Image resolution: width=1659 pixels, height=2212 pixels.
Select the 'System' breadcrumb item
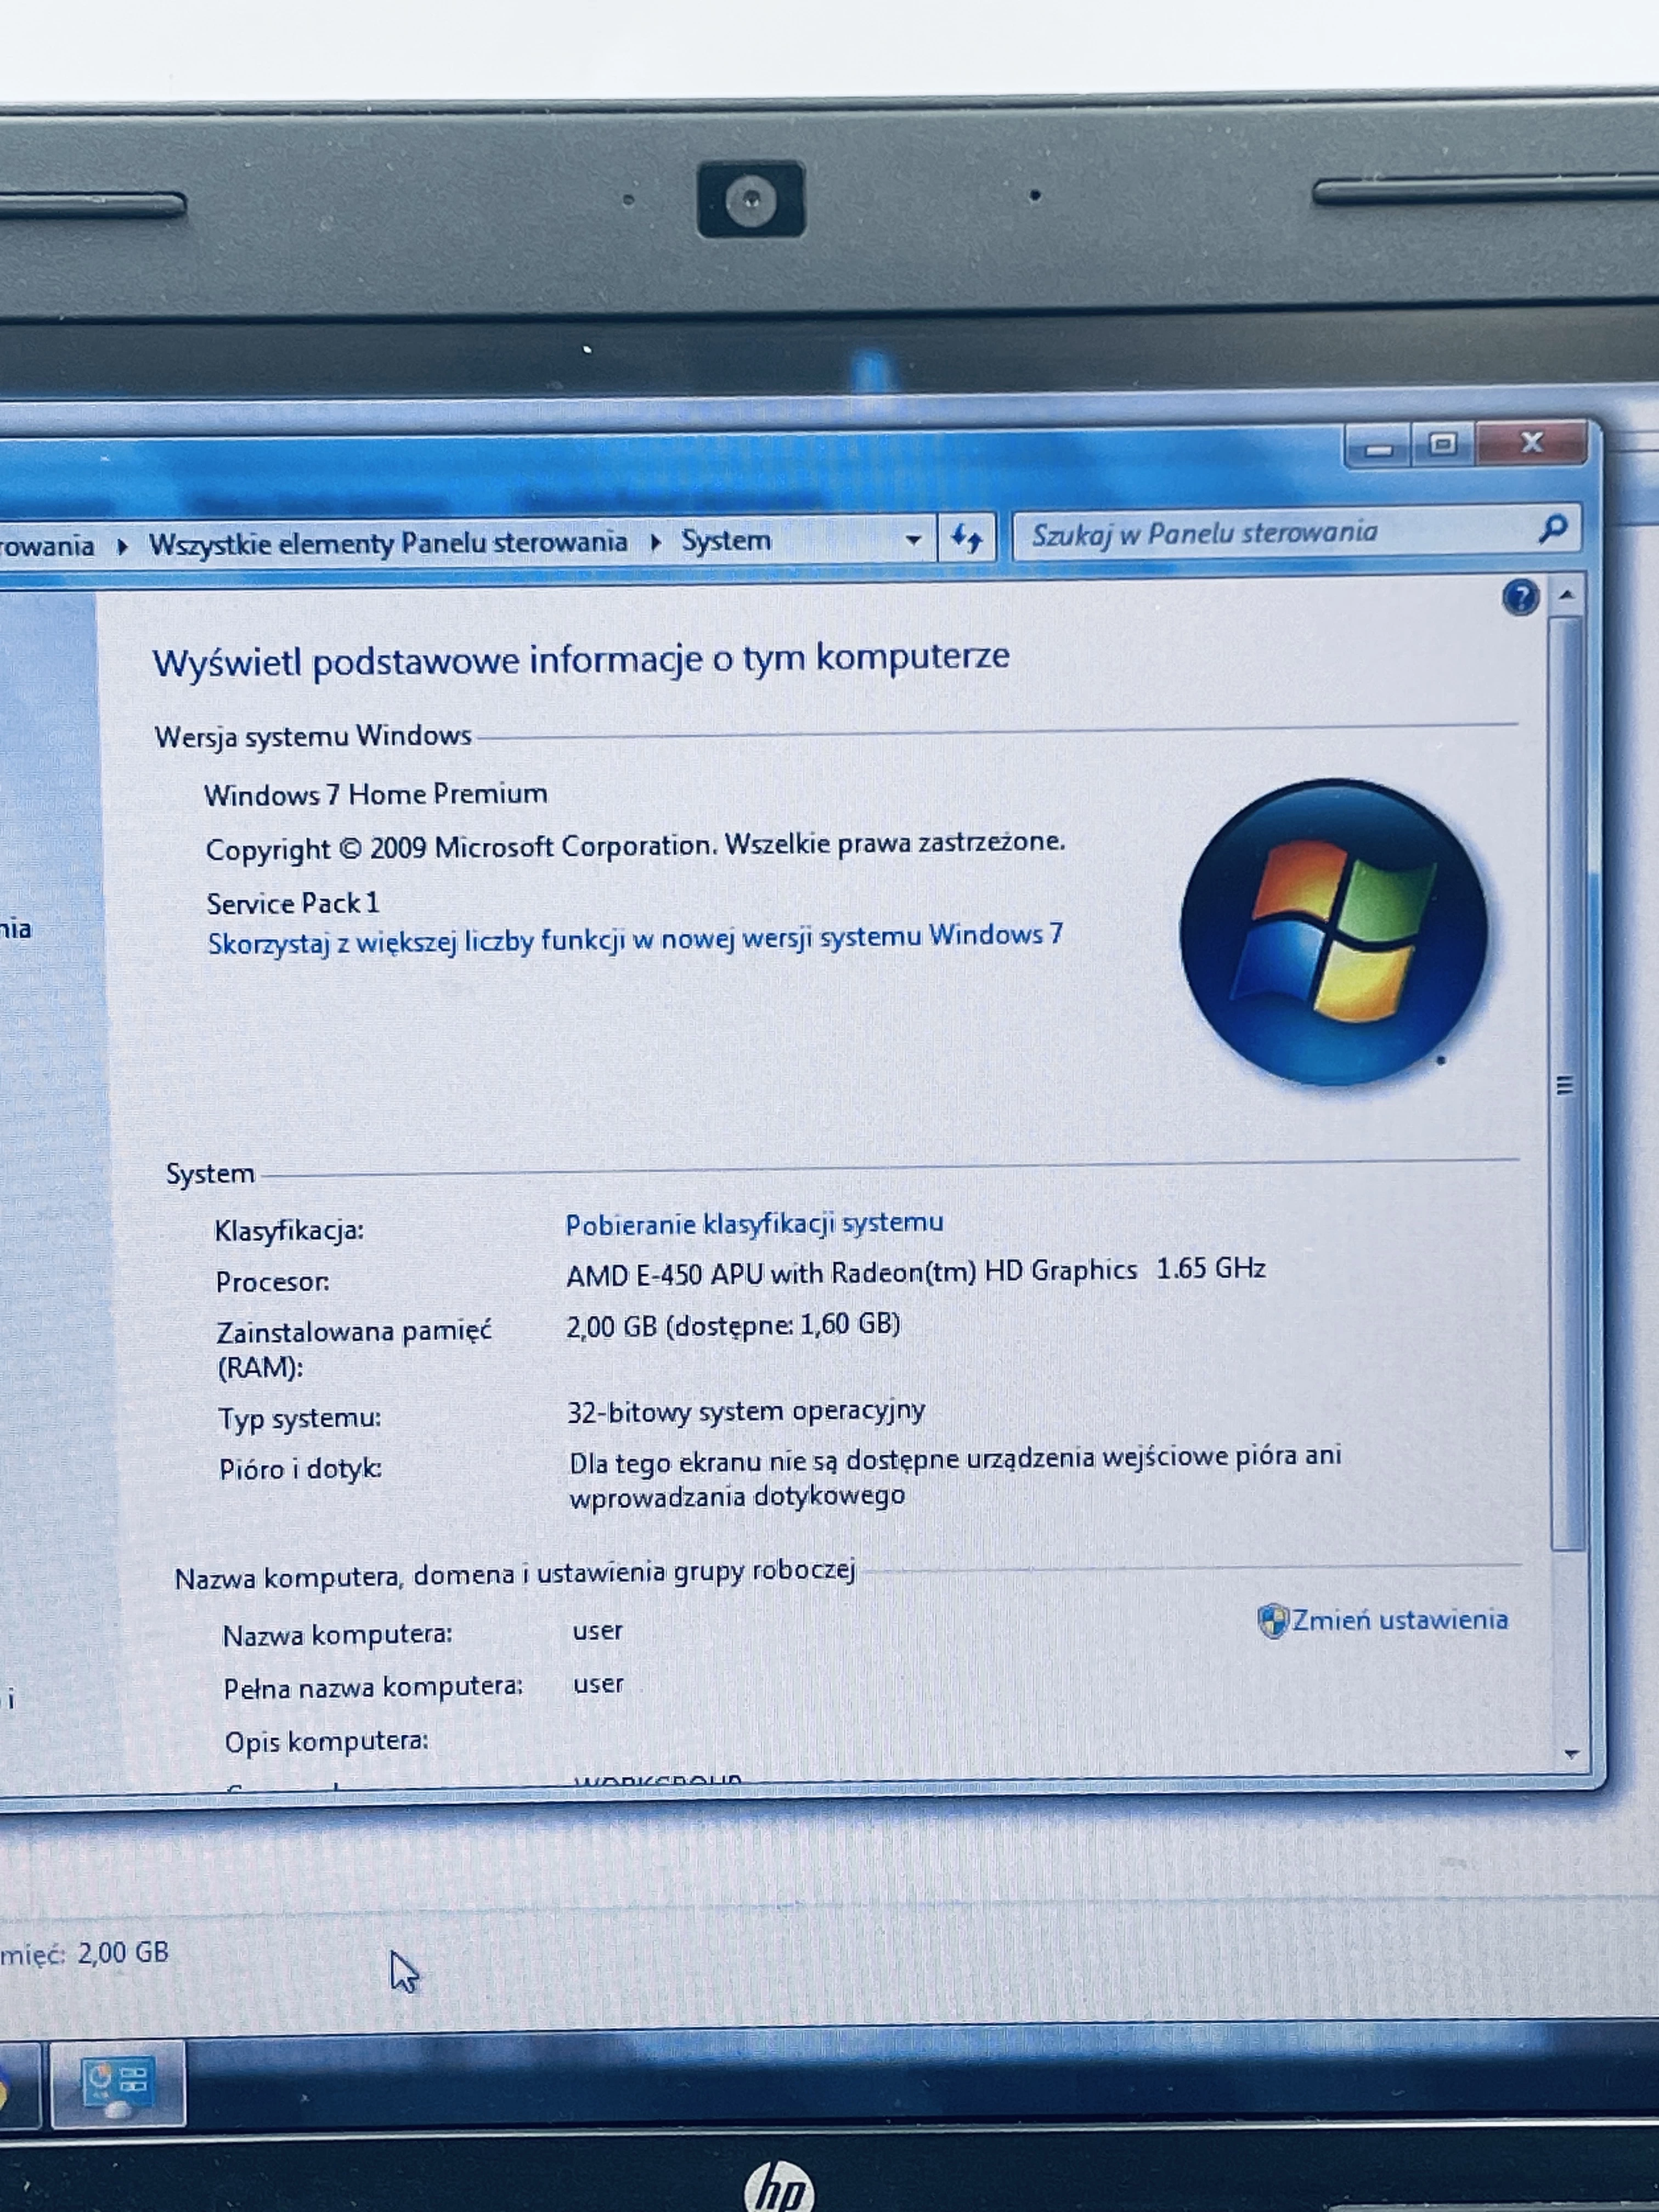click(x=726, y=541)
